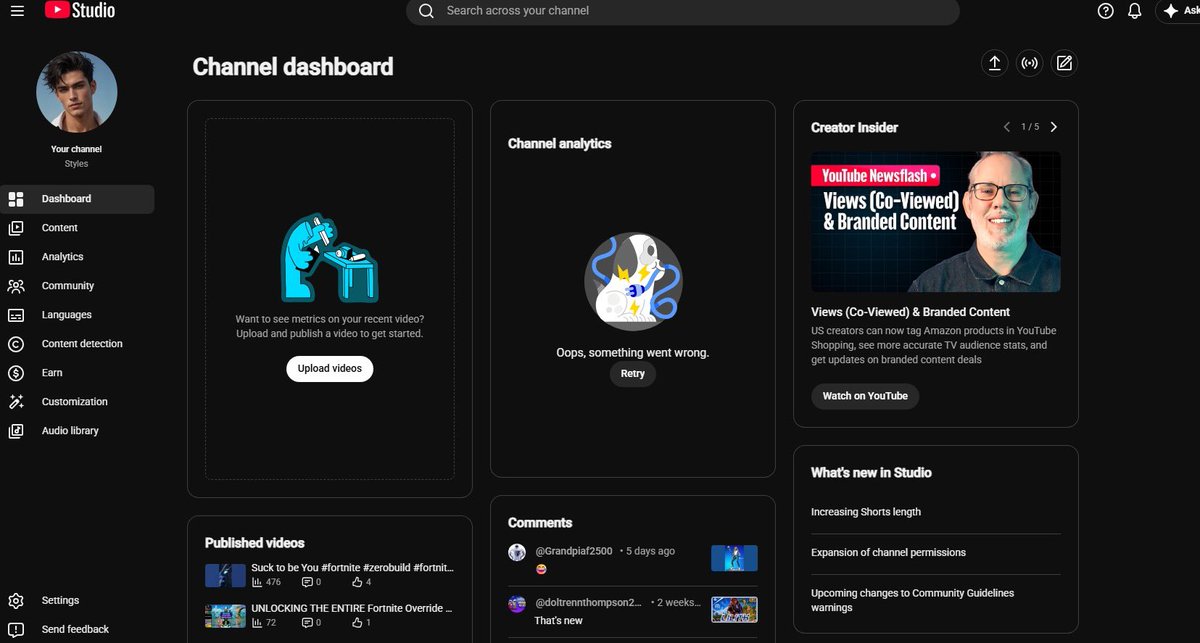The image size is (1200, 643).
Task: Open Send feedback in the sidebar
Action: point(78,630)
